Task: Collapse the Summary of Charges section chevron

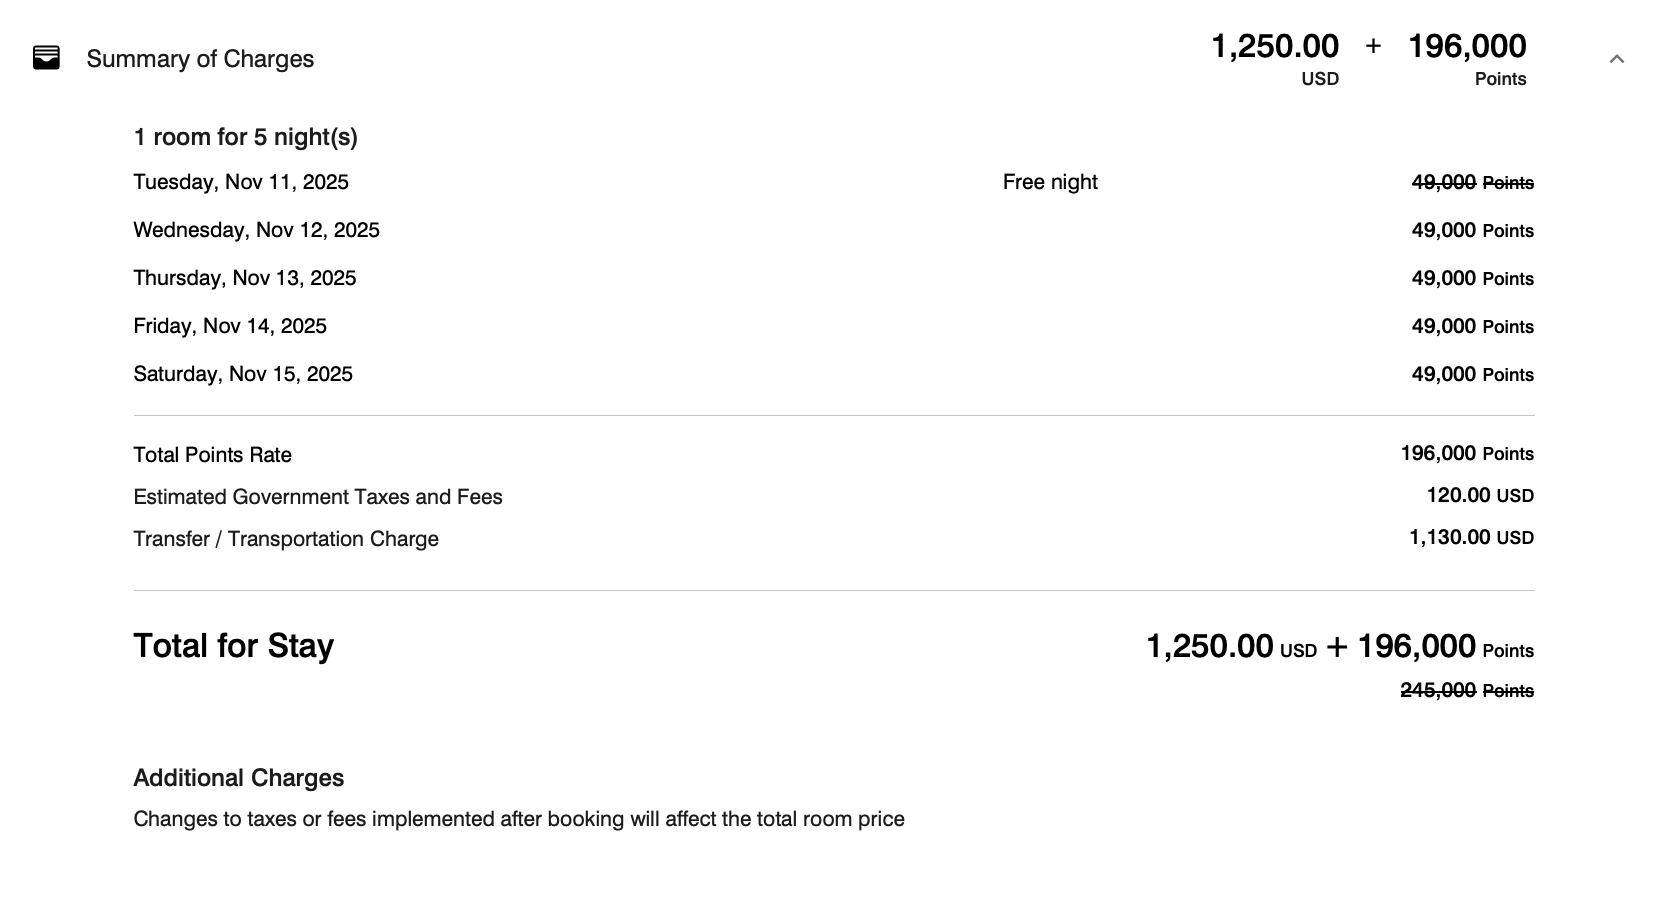Action: pos(1616,59)
